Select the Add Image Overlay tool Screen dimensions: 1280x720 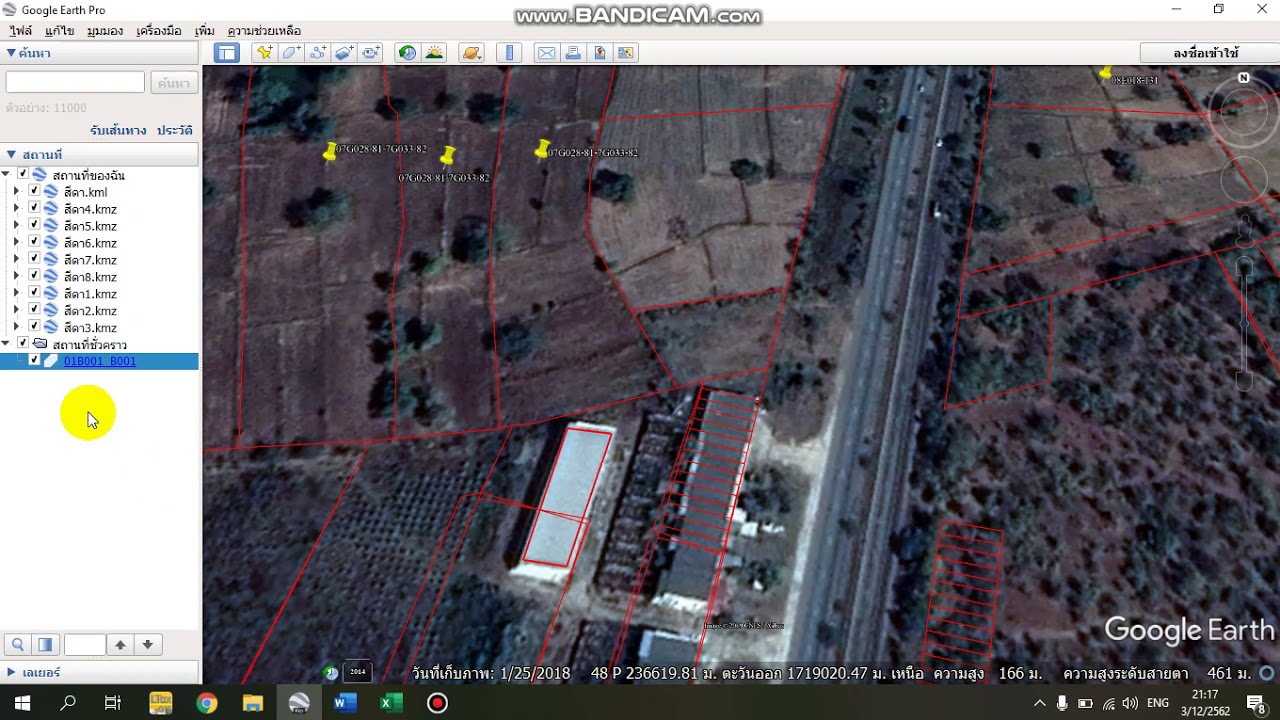click(x=344, y=53)
